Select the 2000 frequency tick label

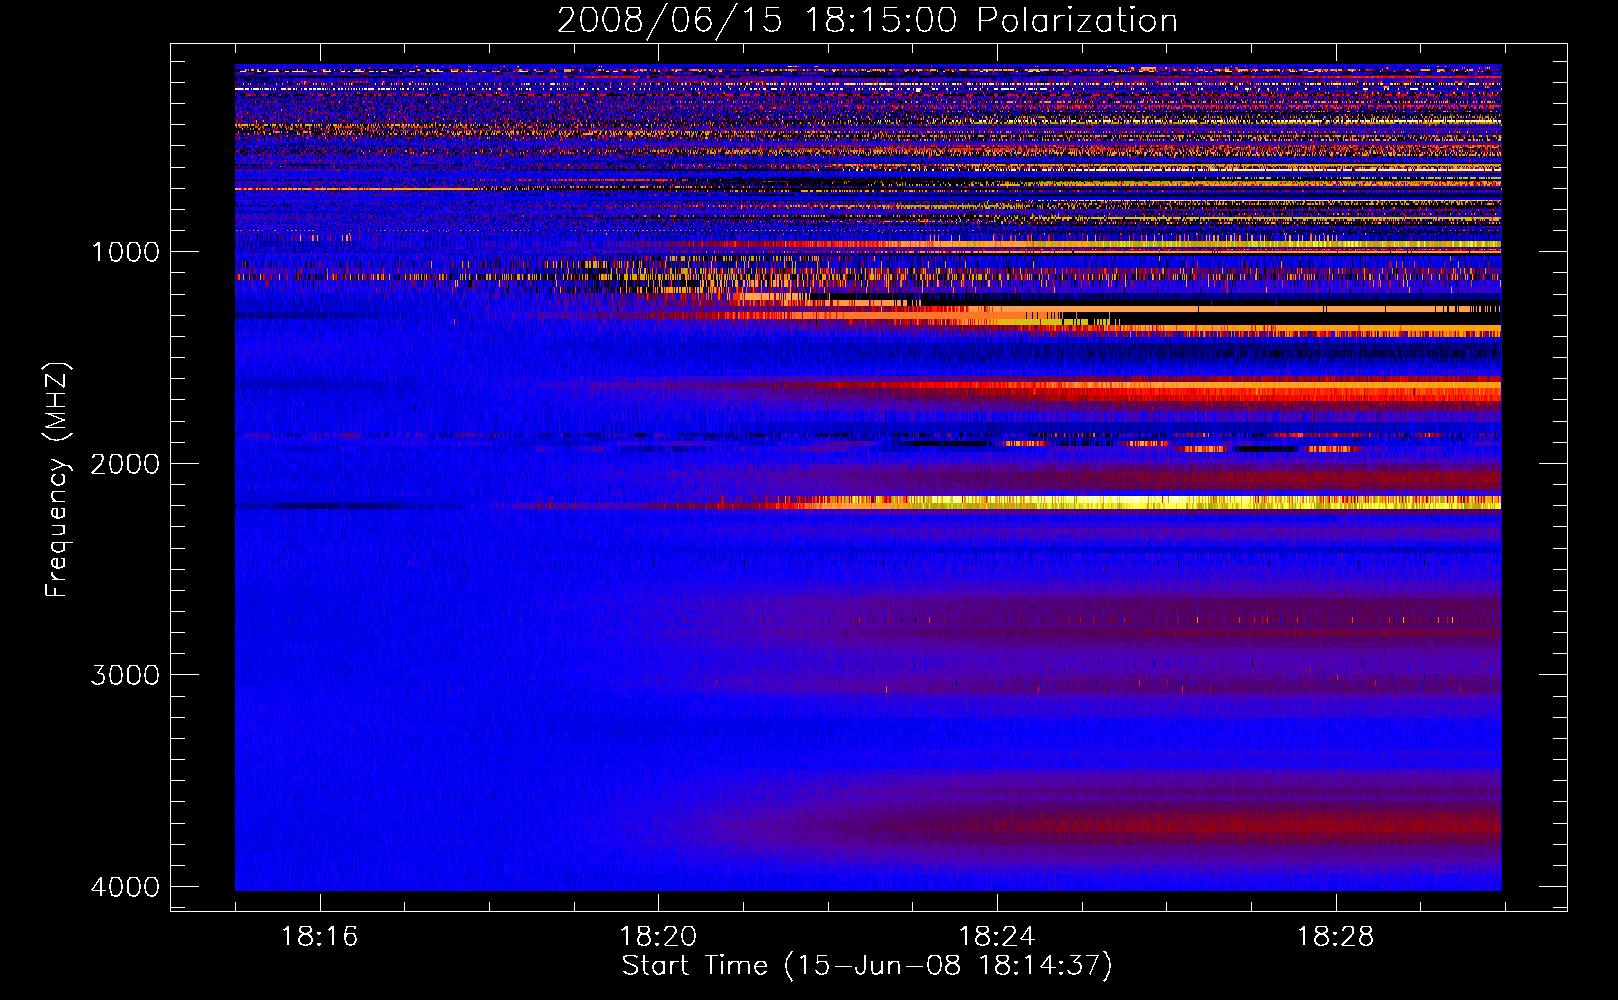(125, 464)
